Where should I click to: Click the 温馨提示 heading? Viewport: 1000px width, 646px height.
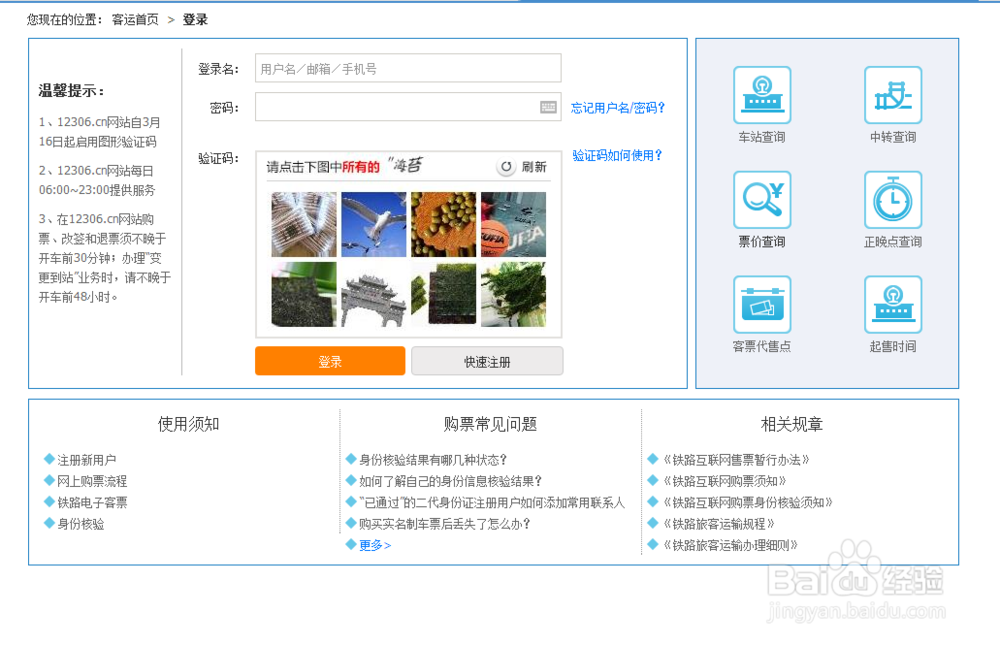point(71,91)
